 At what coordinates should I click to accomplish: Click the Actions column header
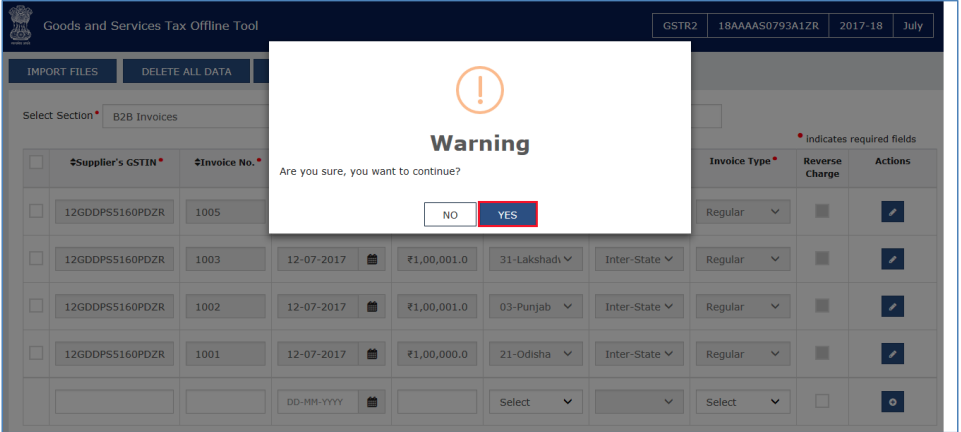[892, 161]
